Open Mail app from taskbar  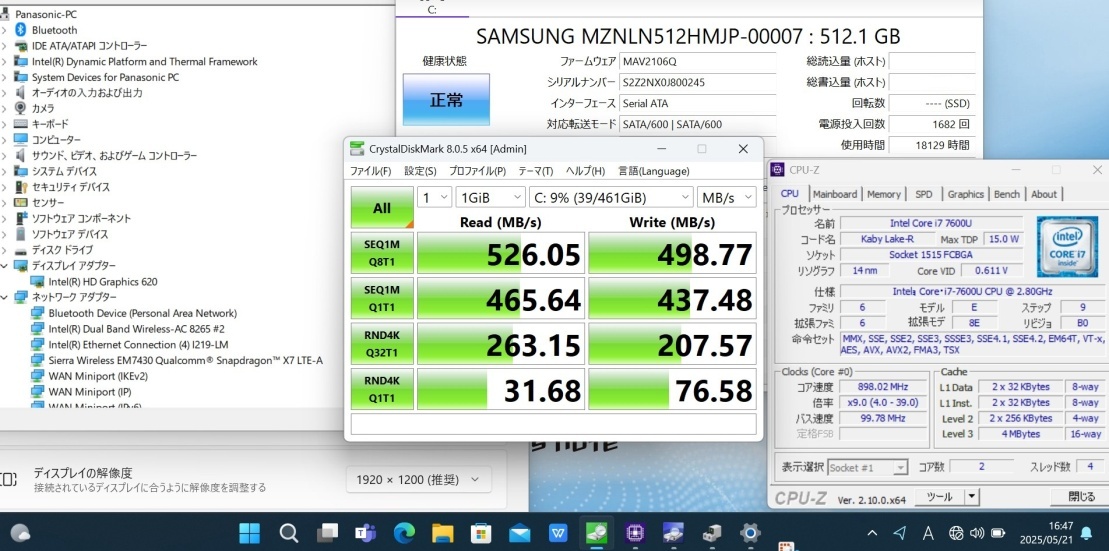coord(519,533)
